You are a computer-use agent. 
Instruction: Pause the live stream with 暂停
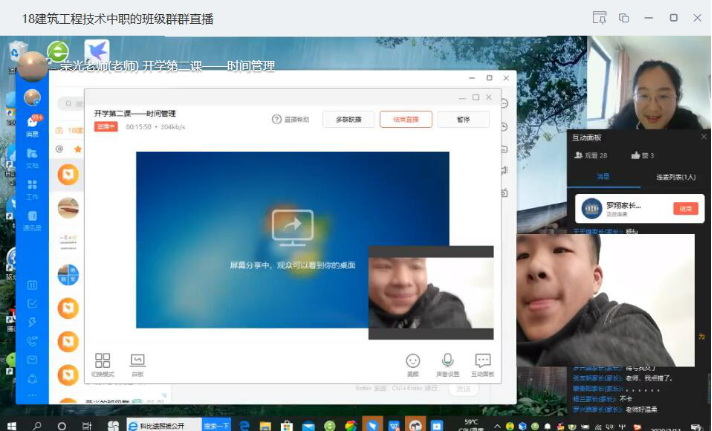point(462,119)
